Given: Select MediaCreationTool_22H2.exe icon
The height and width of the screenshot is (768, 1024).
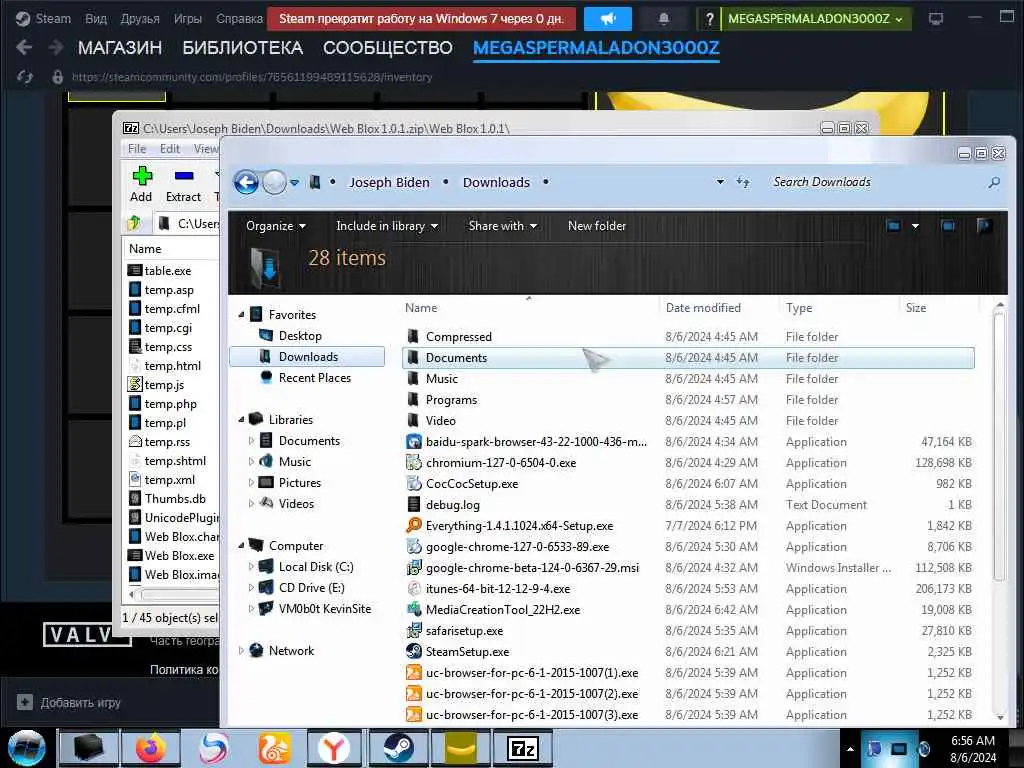Looking at the screenshot, I should pyautogui.click(x=413, y=610).
